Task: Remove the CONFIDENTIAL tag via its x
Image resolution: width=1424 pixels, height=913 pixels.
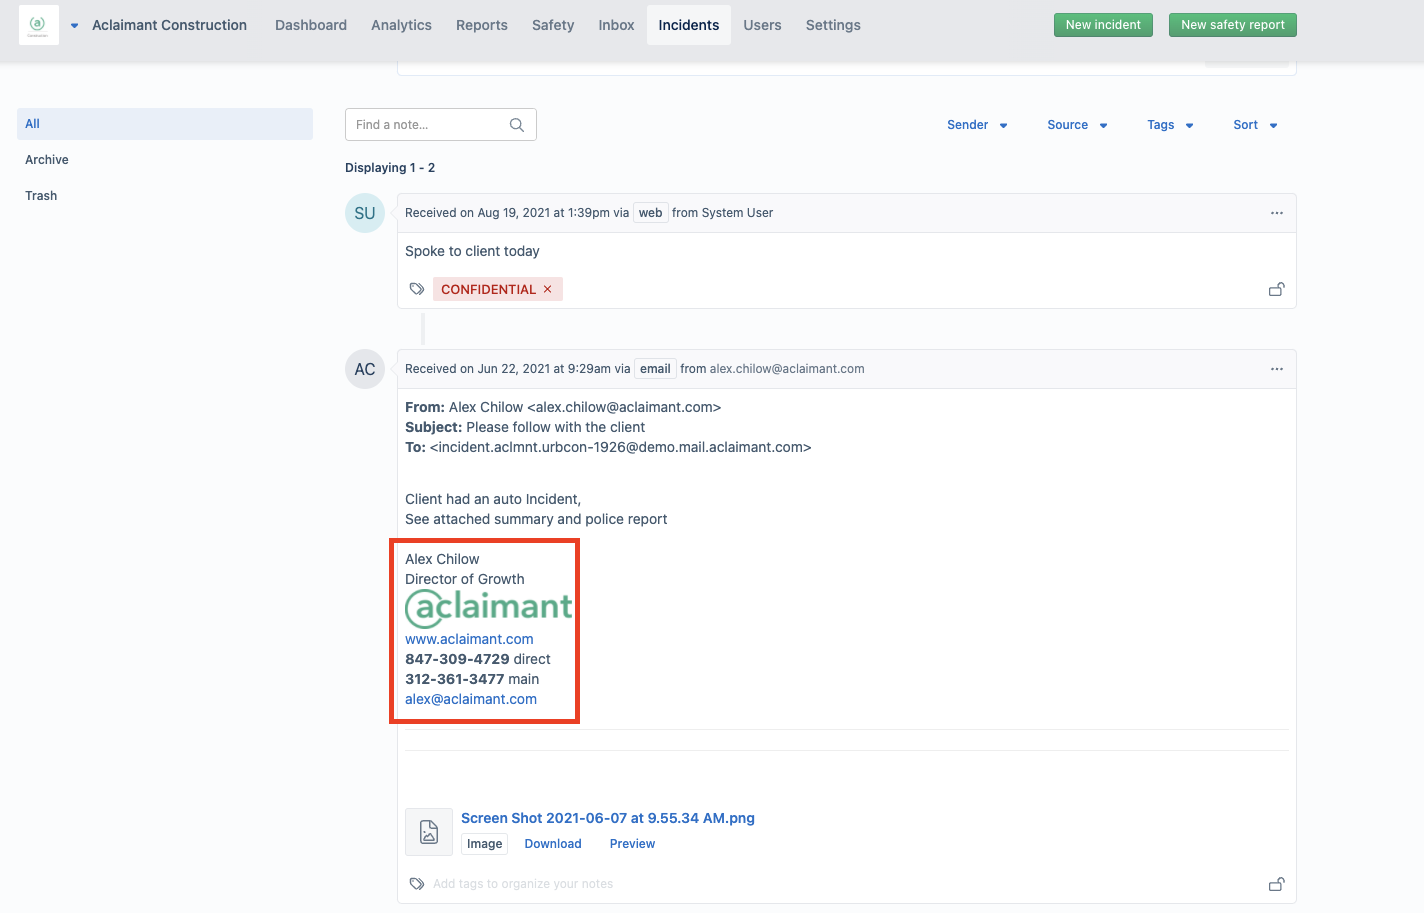Action: coord(547,289)
